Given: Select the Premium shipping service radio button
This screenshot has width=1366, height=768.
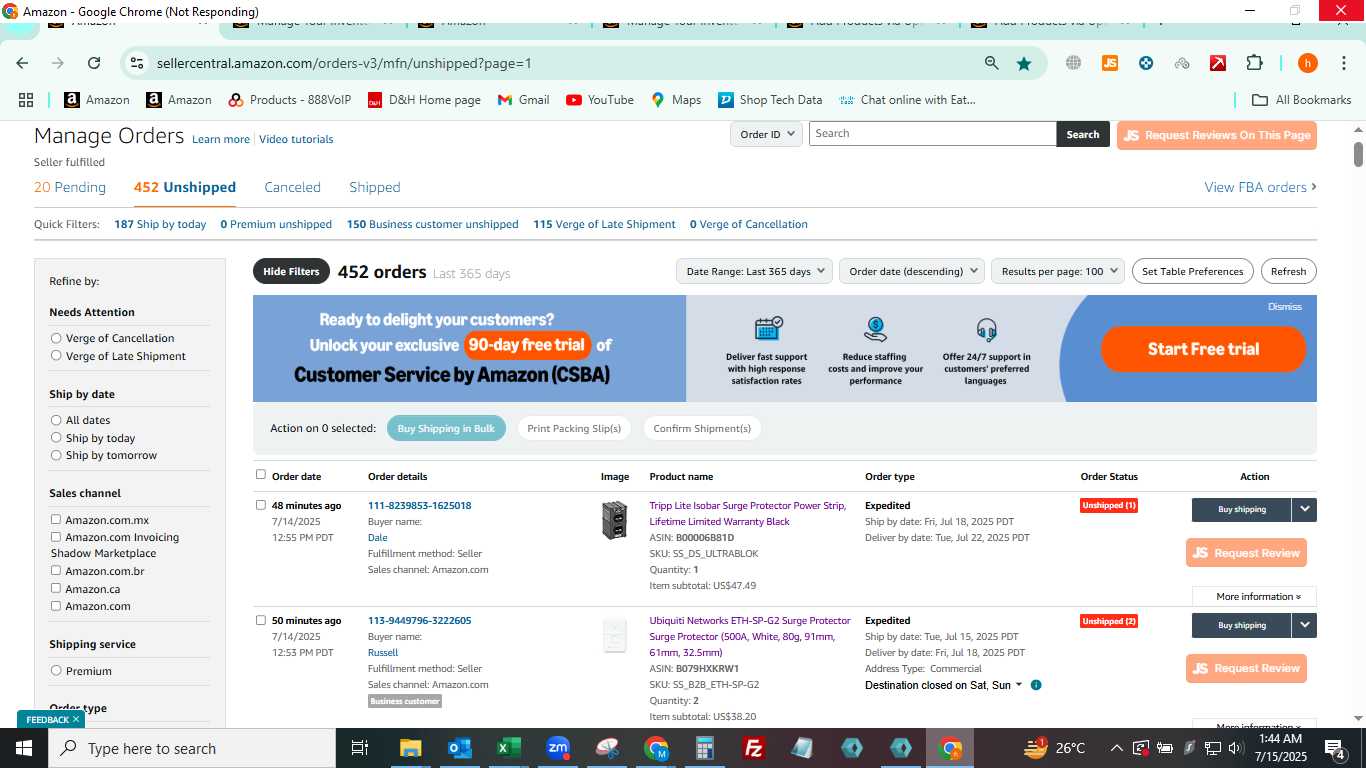Looking at the screenshot, I should click(56, 670).
